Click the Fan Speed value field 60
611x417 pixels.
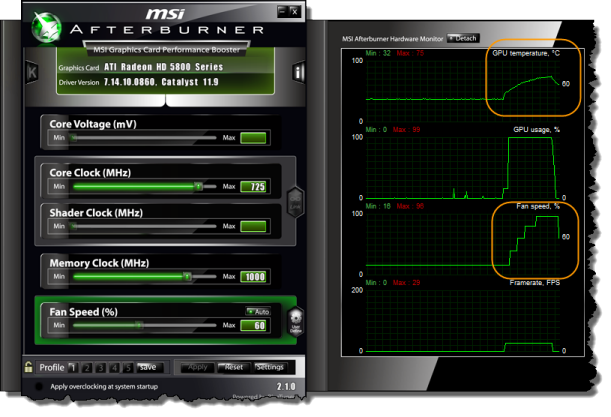pos(253,325)
